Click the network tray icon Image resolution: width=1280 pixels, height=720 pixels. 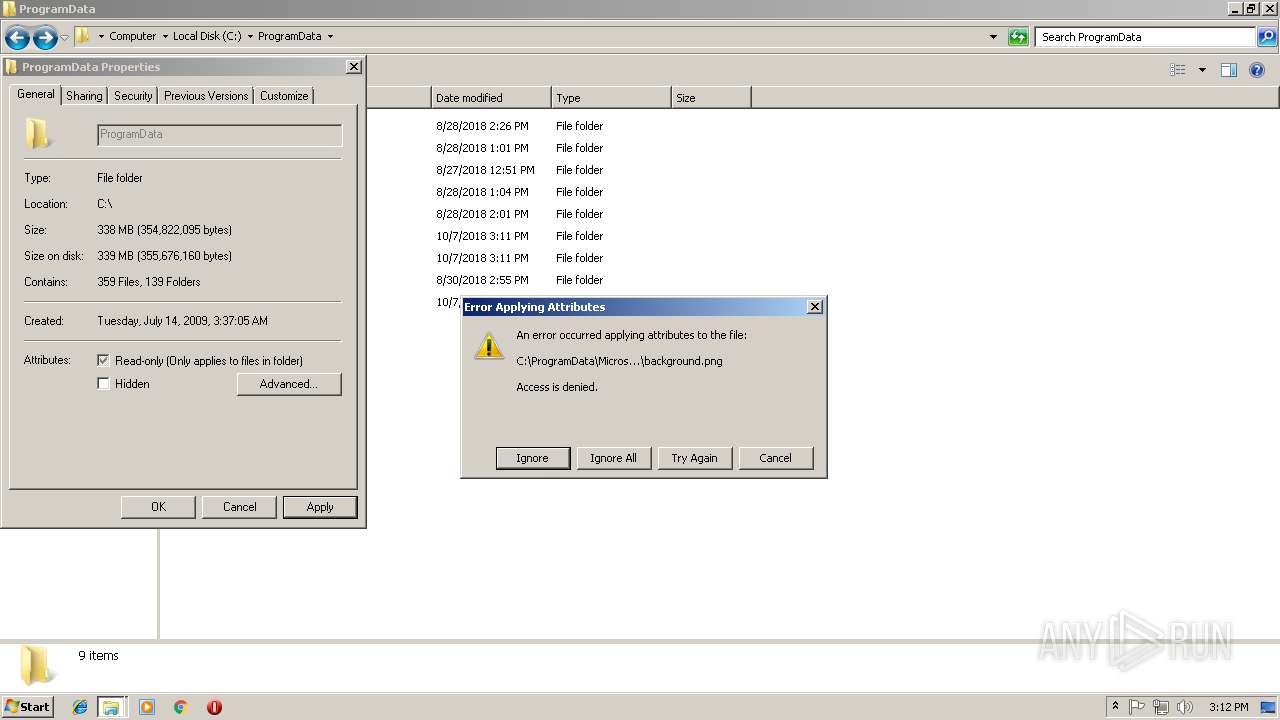point(1161,707)
